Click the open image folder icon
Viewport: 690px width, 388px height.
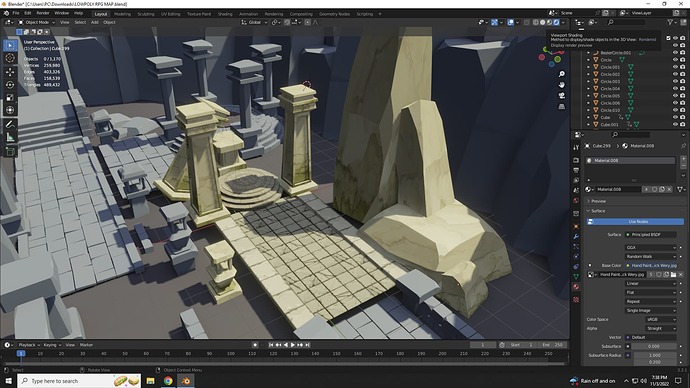point(673,275)
